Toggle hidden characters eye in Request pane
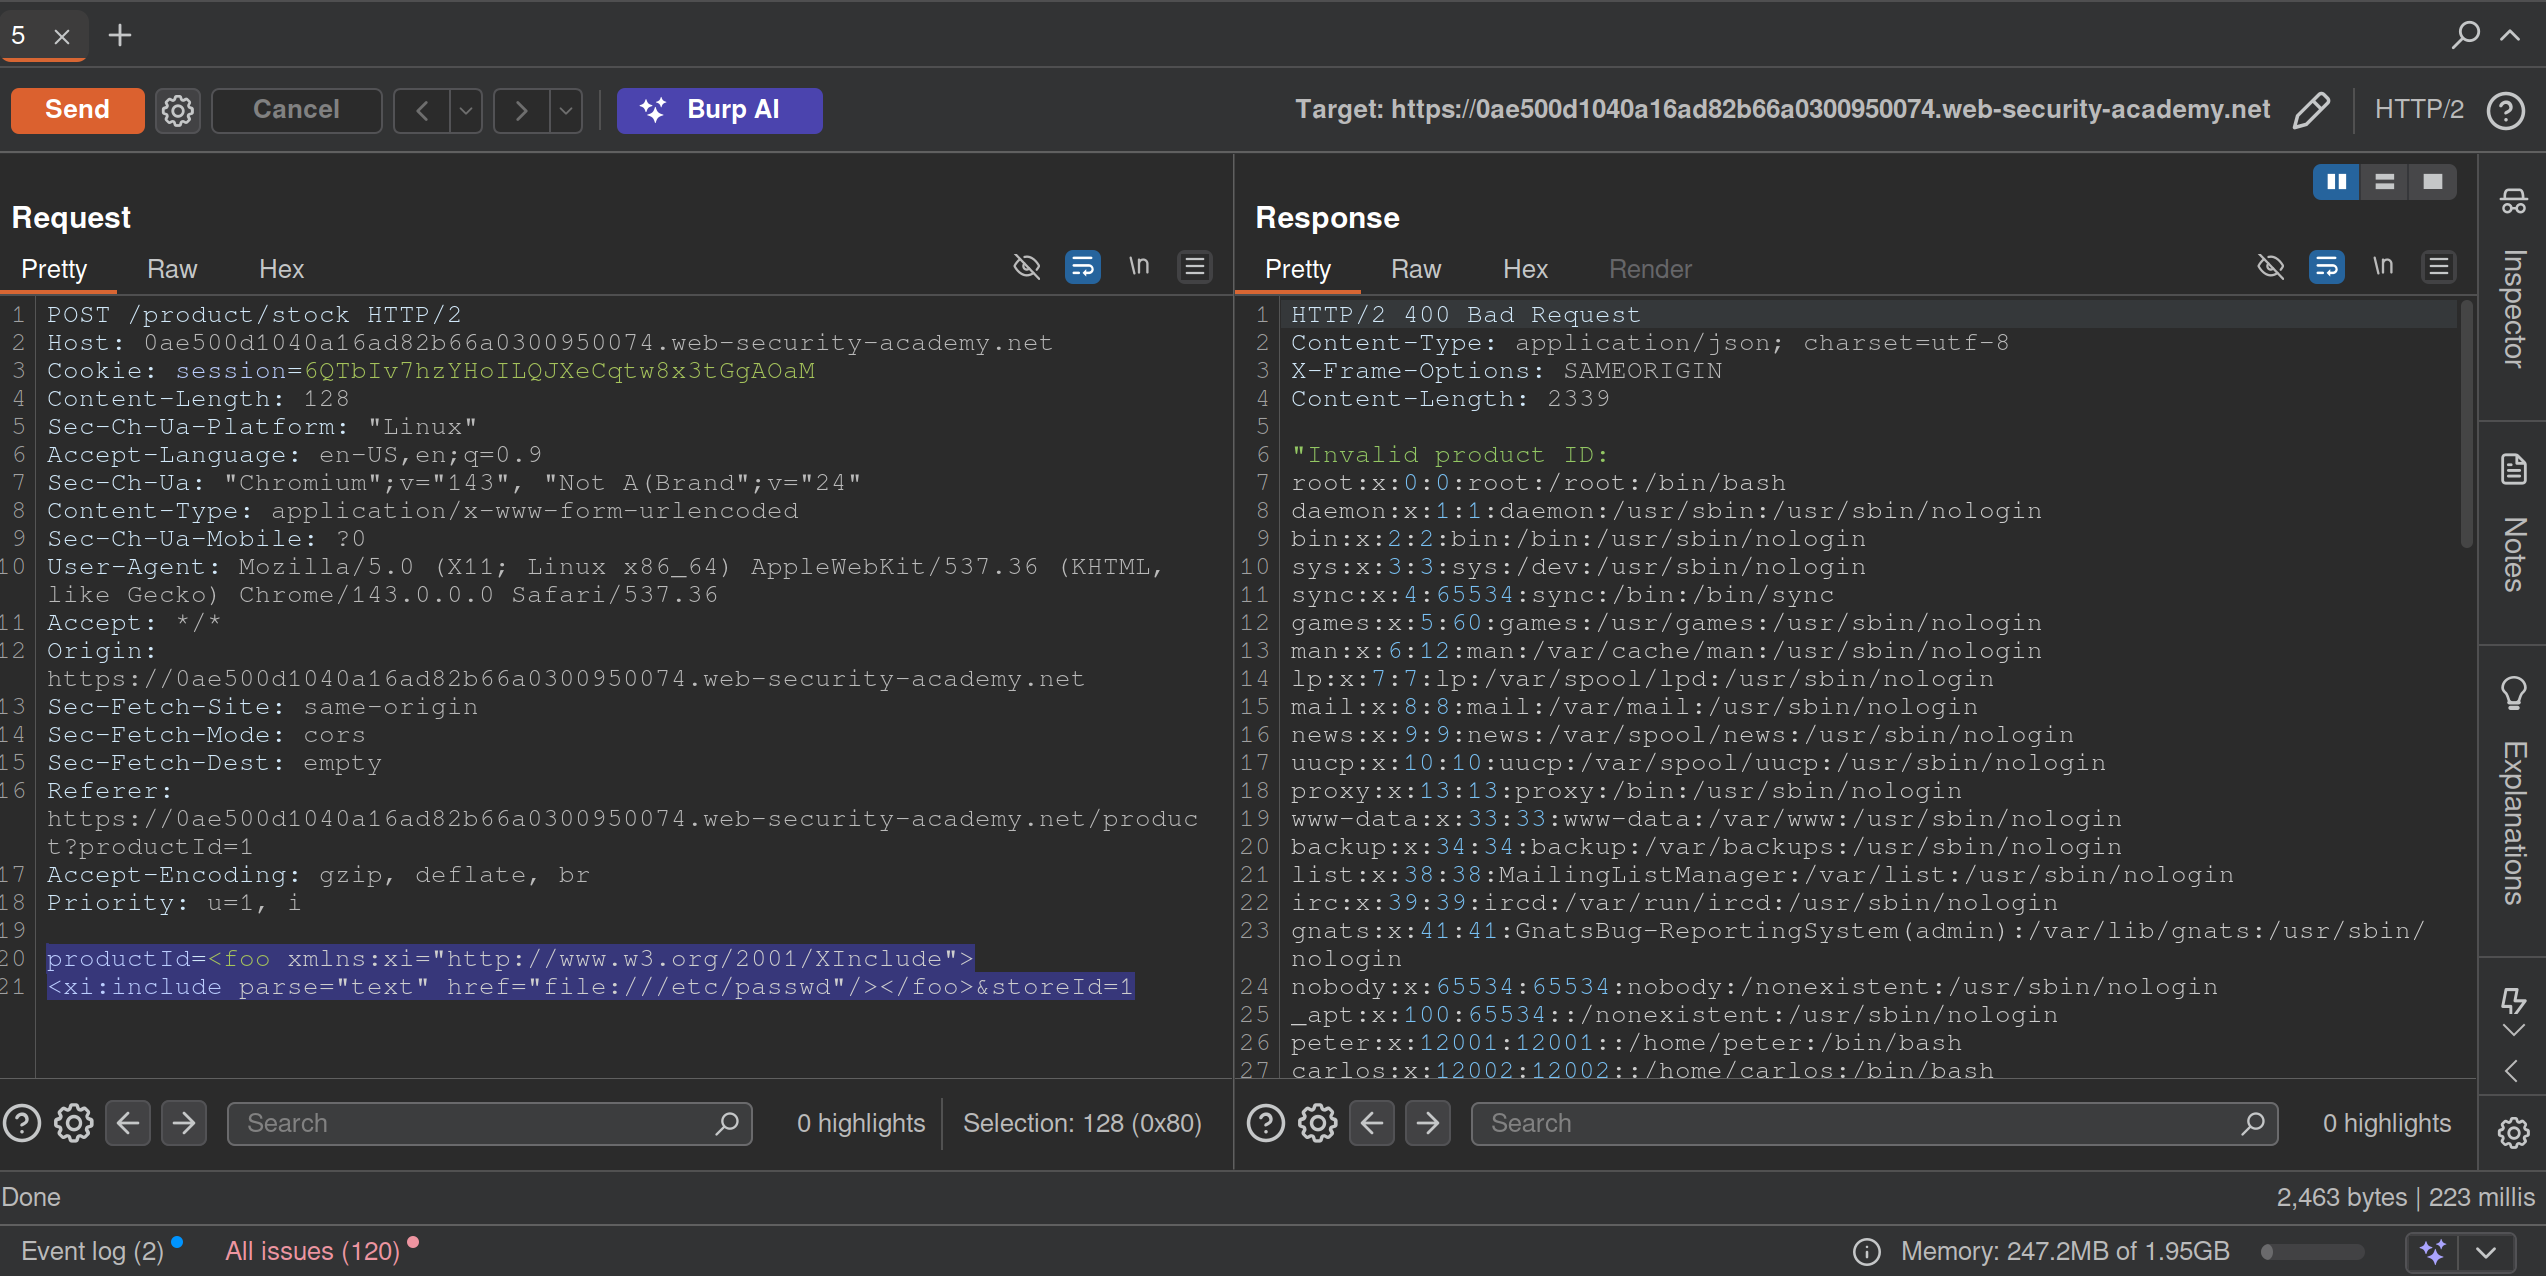The height and width of the screenshot is (1276, 2546). coord(1027,267)
